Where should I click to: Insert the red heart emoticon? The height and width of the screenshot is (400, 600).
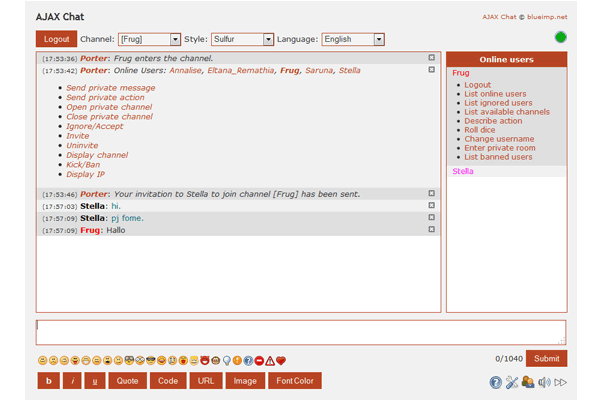coord(281,360)
